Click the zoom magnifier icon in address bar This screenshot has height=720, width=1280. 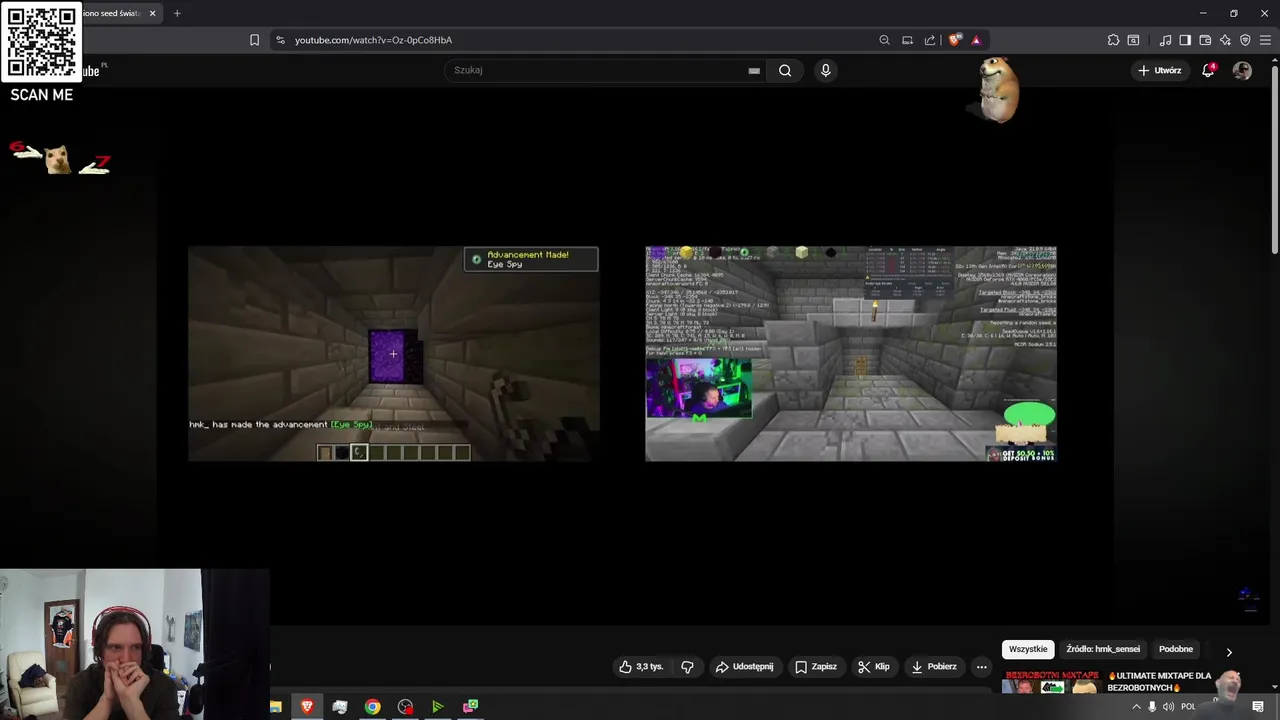point(884,40)
